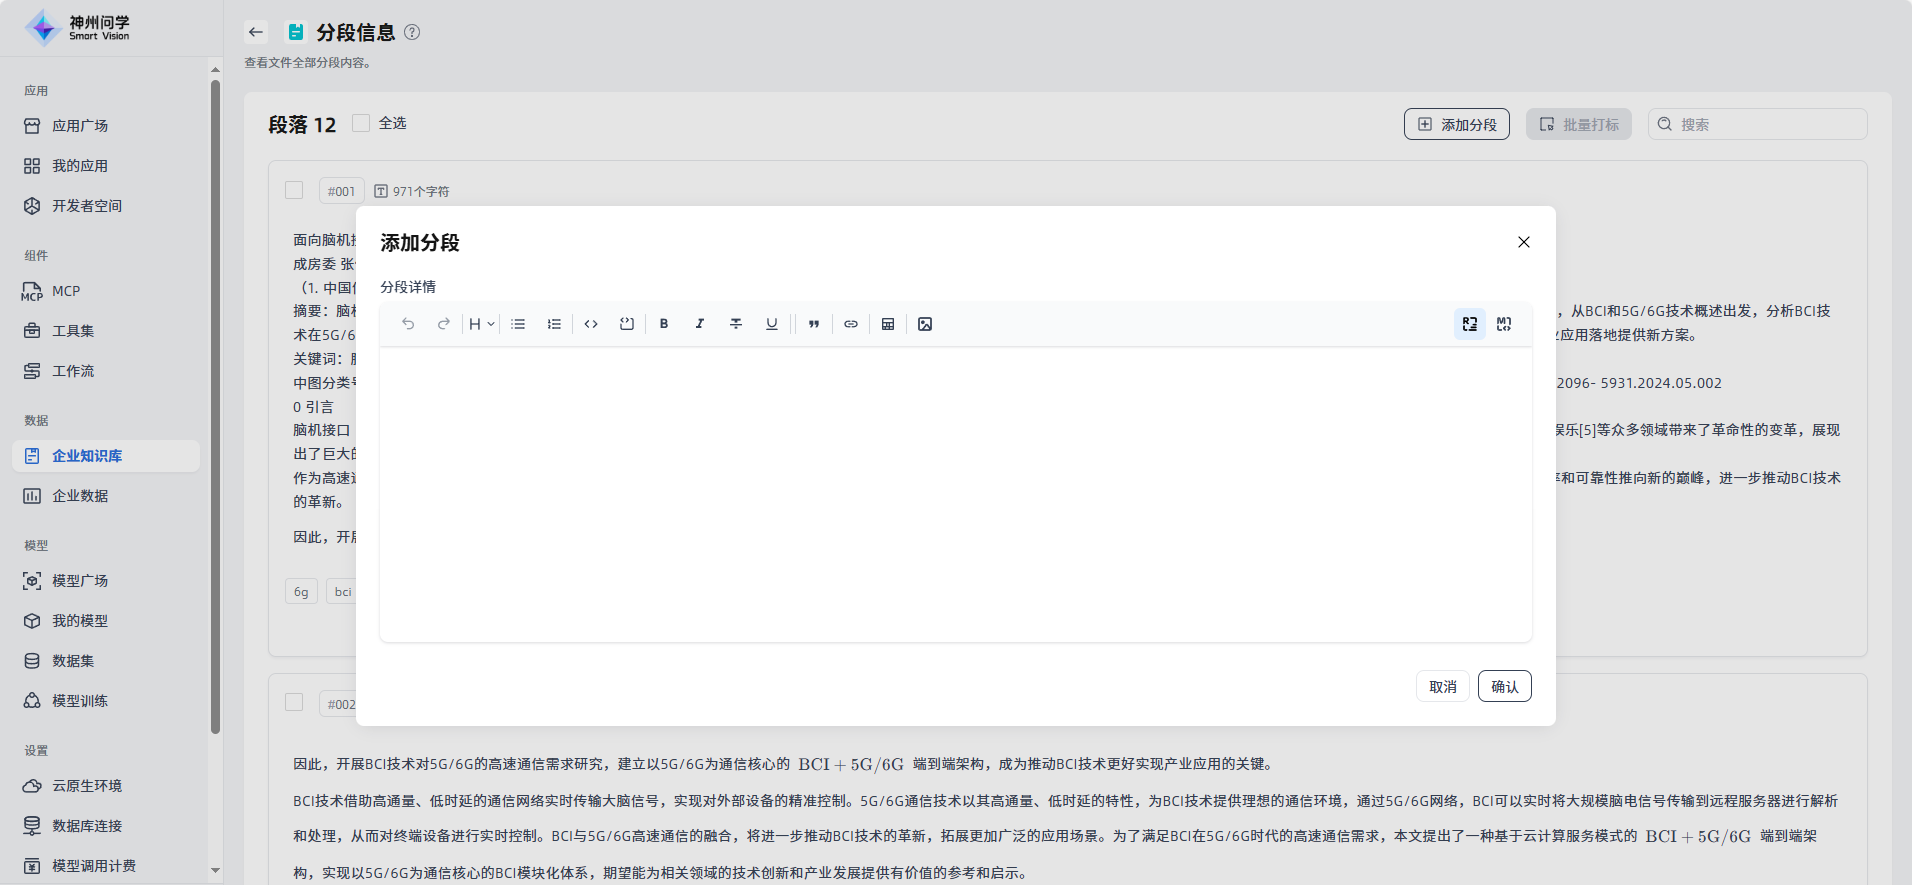Click the unordered bullet list icon
The image size is (1912, 885).
coord(518,324)
